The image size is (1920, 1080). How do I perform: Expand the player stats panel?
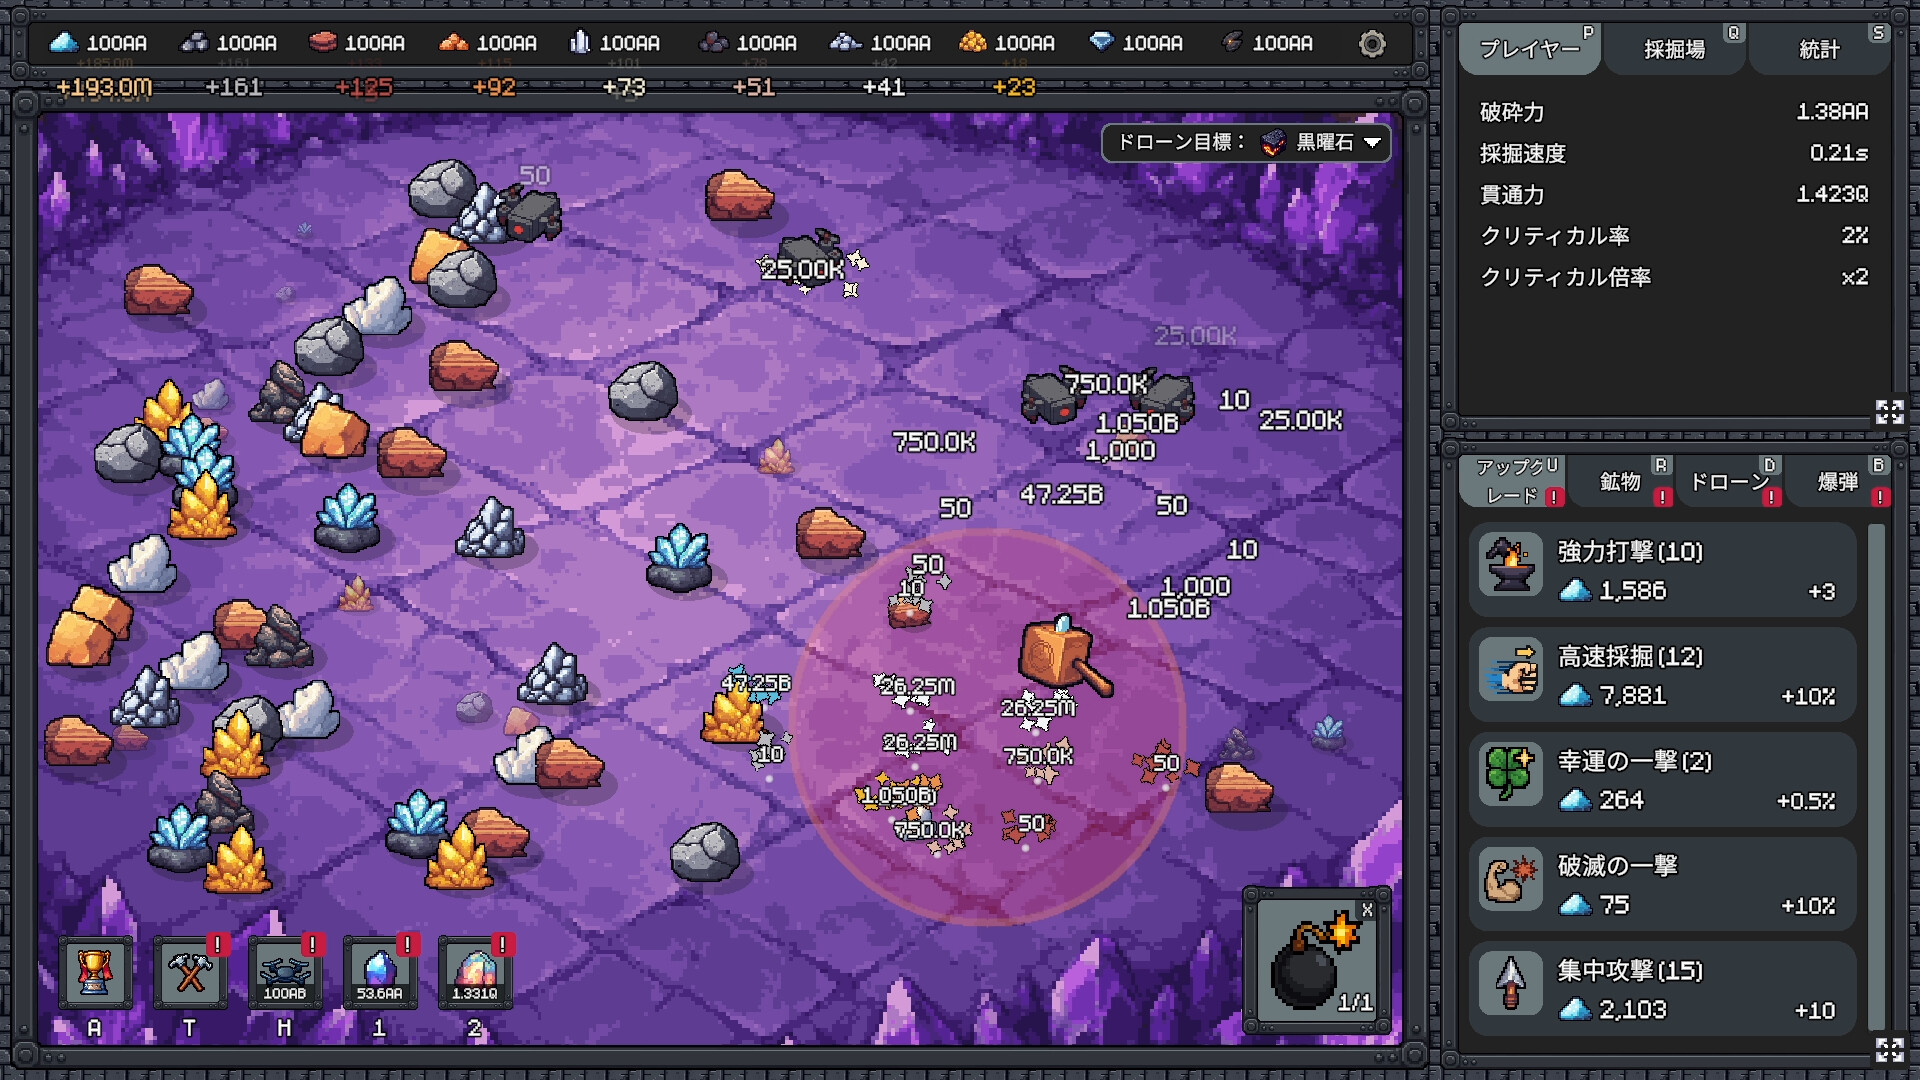click(x=1889, y=411)
